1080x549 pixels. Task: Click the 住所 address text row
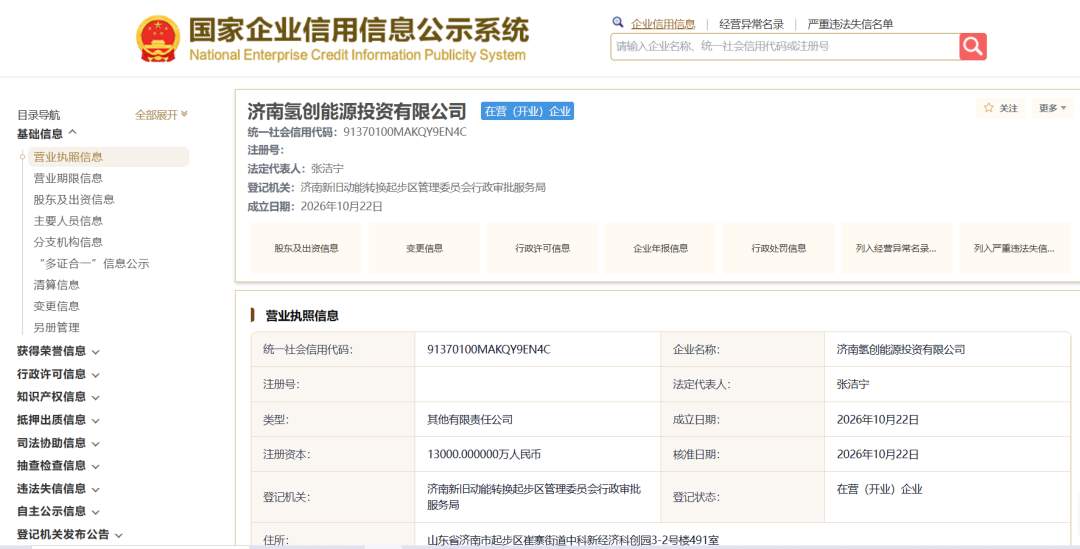pos(572,540)
